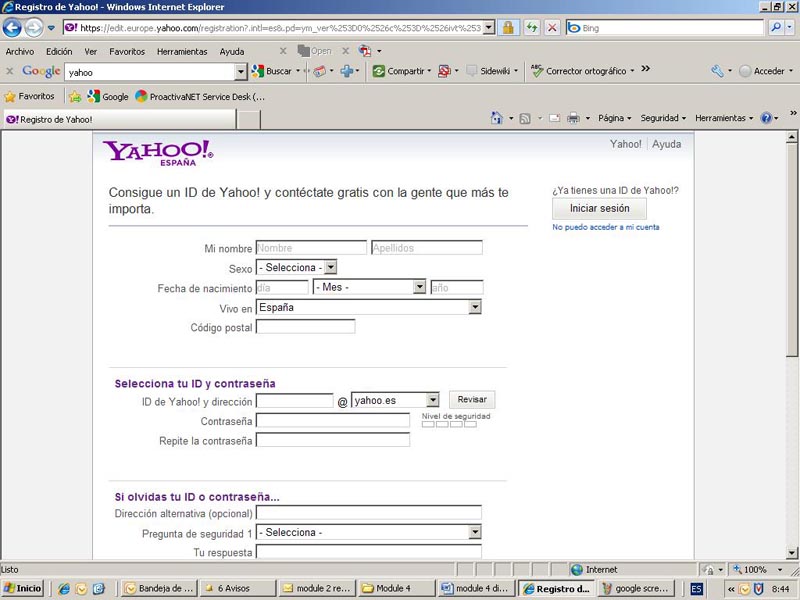Click the page scrollbar down arrow
This screenshot has height=600, width=800.
(x=791, y=553)
